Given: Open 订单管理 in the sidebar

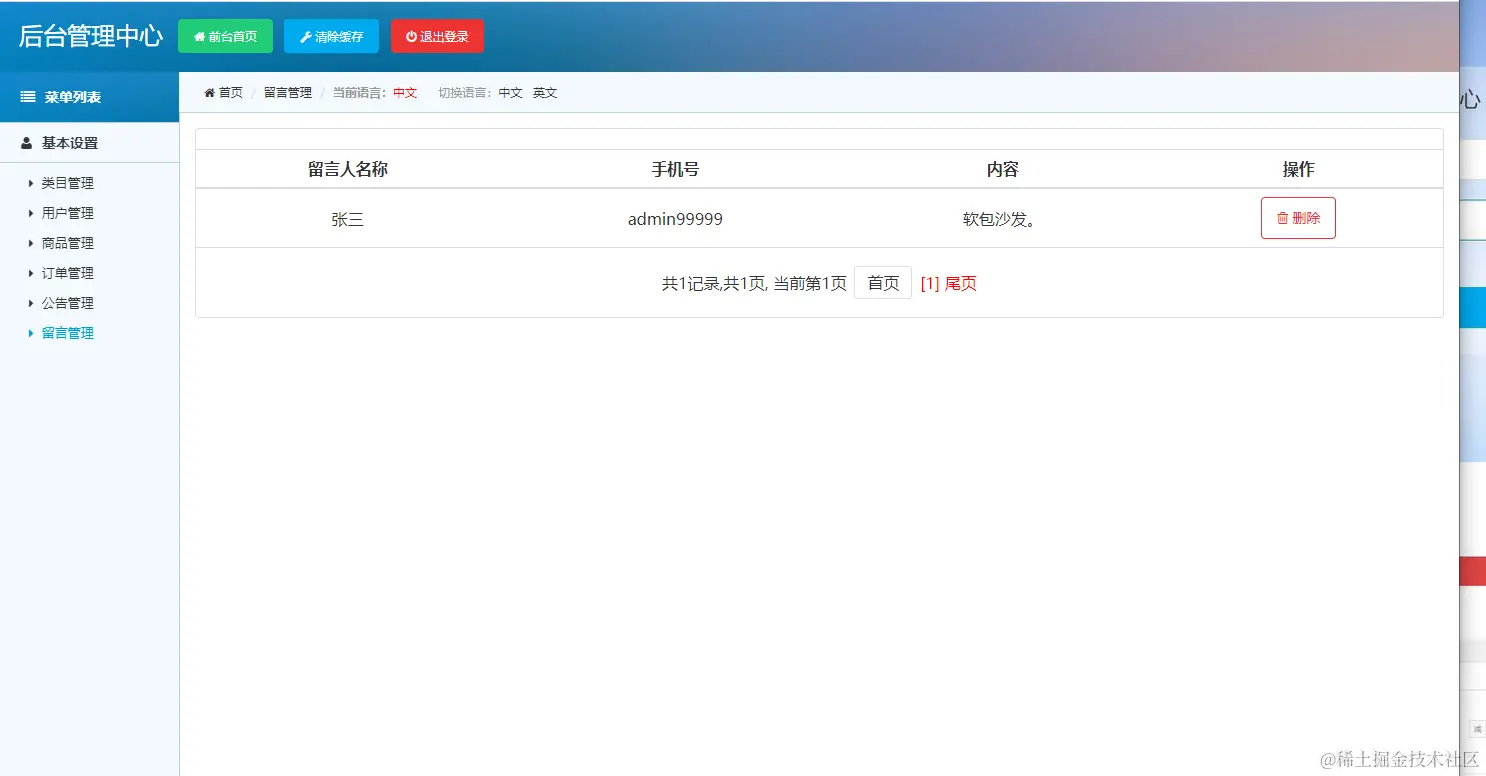Looking at the screenshot, I should (68, 273).
